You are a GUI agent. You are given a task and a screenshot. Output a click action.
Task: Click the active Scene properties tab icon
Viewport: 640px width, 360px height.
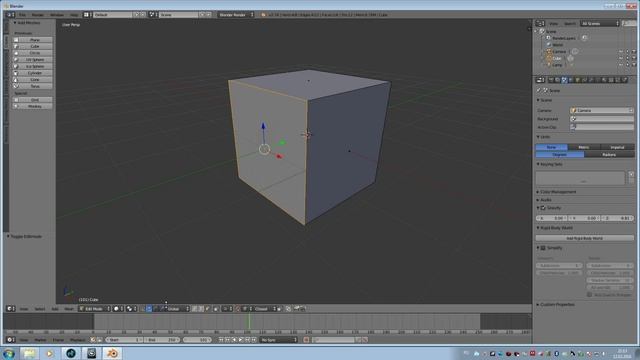pos(564,80)
